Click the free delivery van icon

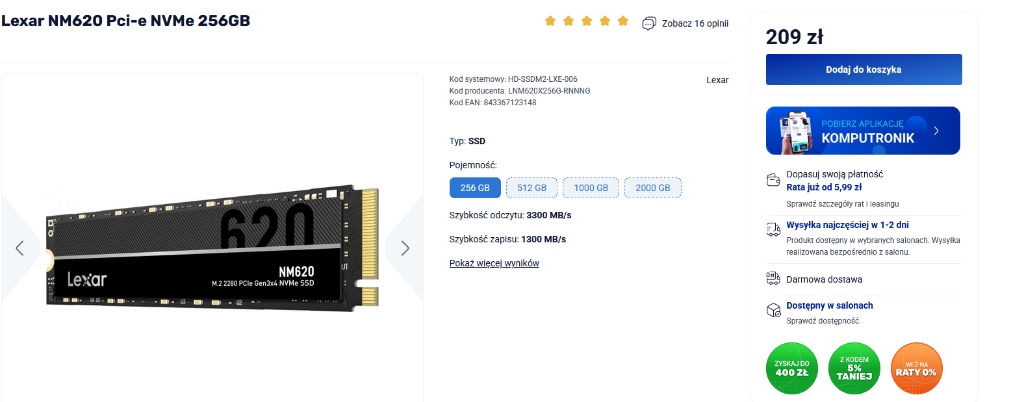click(x=773, y=279)
